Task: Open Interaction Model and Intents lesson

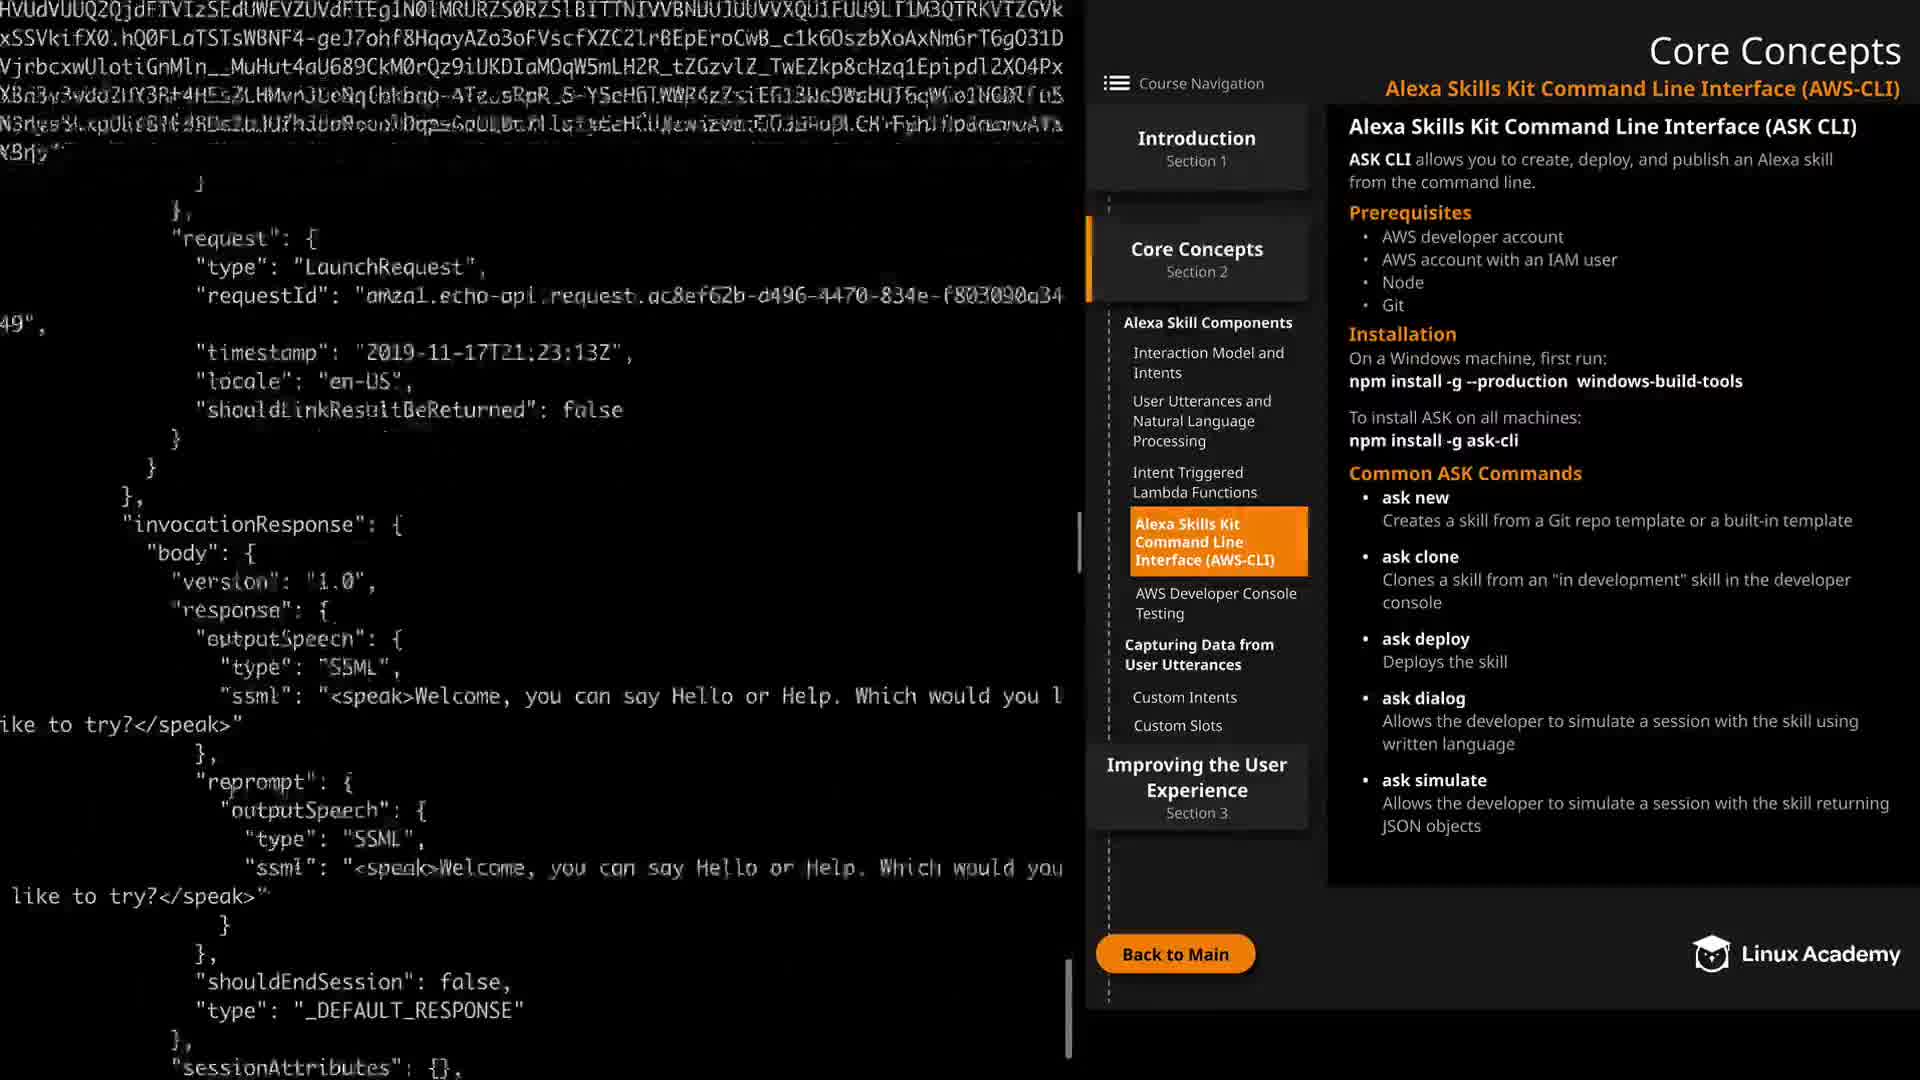Action: click(1208, 362)
